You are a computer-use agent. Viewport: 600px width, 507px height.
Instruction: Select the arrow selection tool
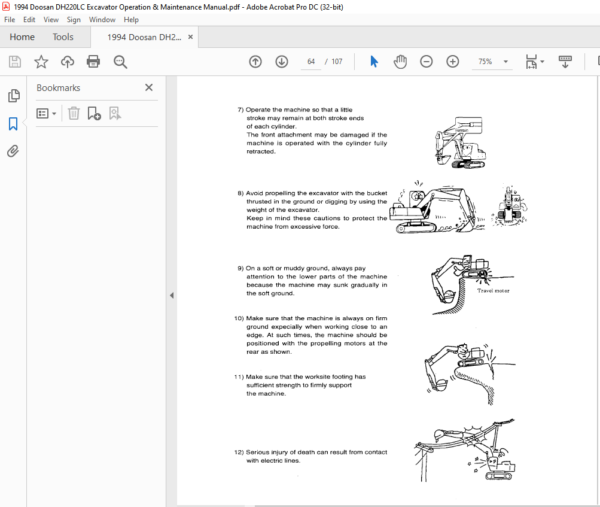pyautogui.click(x=374, y=62)
